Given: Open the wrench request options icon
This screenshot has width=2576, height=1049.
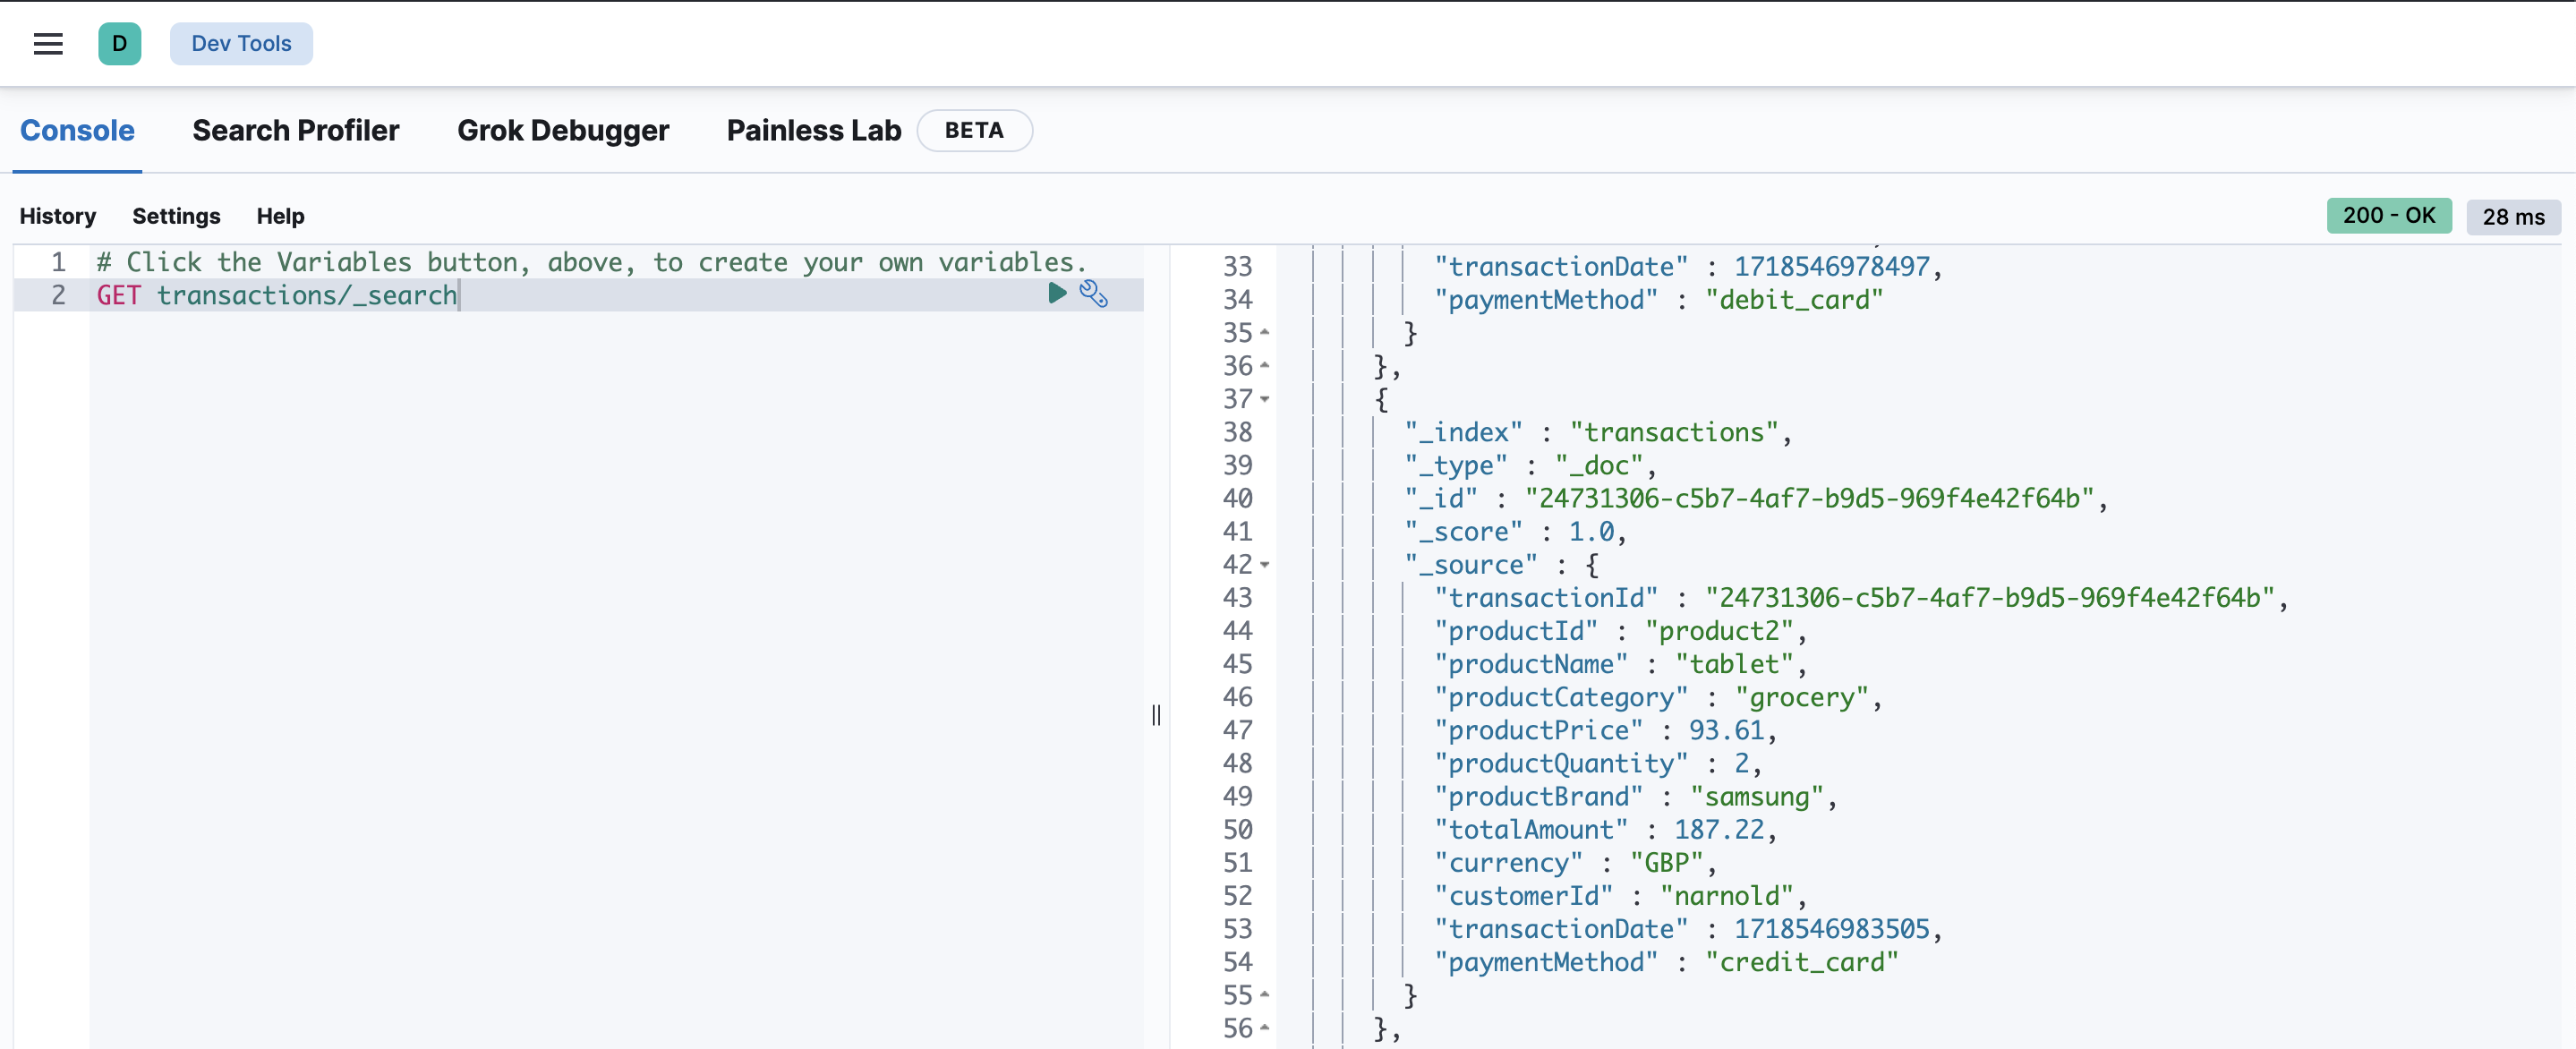Looking at the screenshot, I should tap(1093, 294).
